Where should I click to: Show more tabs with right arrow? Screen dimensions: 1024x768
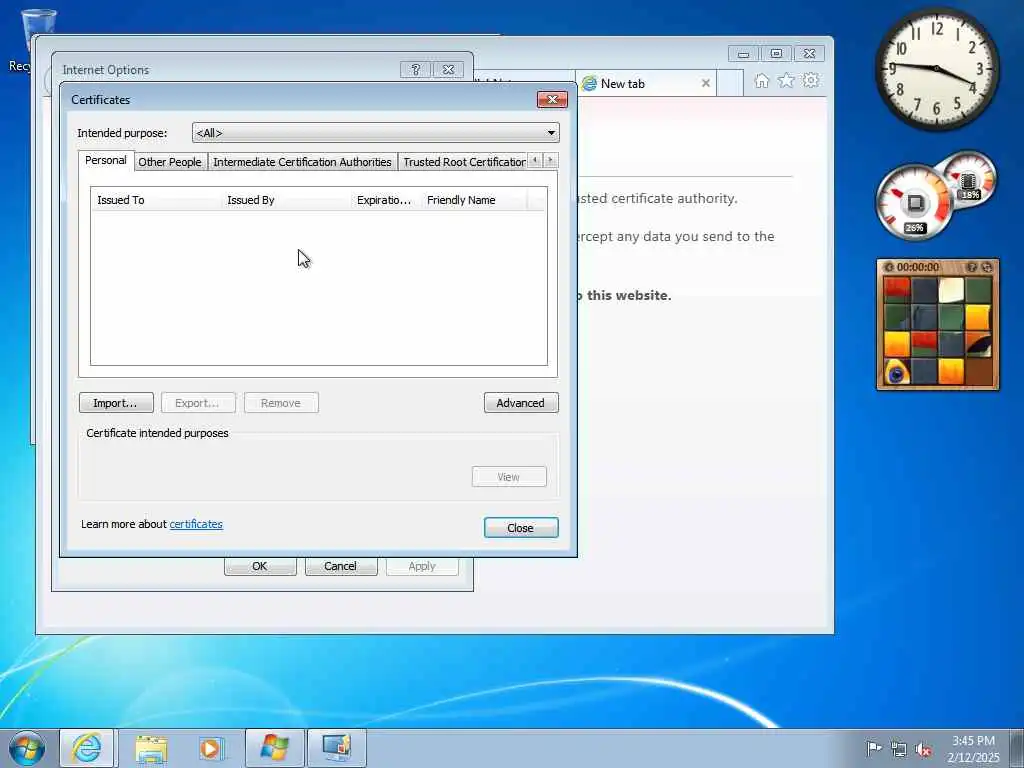click(551, 160)
